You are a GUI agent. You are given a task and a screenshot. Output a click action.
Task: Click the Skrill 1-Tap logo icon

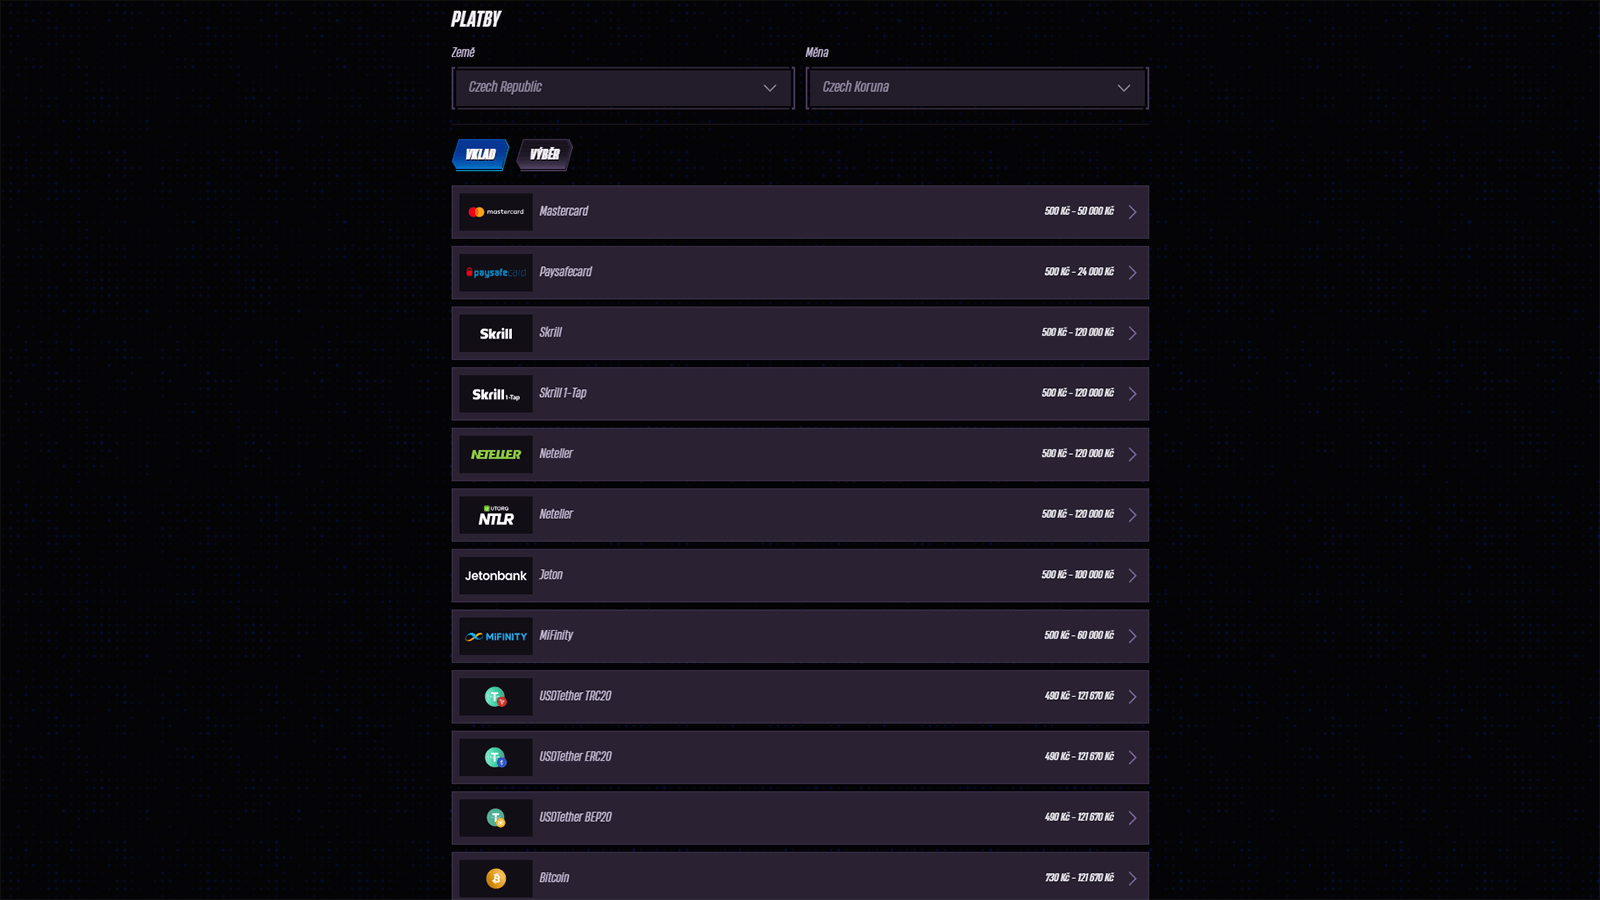click(496, 394)
